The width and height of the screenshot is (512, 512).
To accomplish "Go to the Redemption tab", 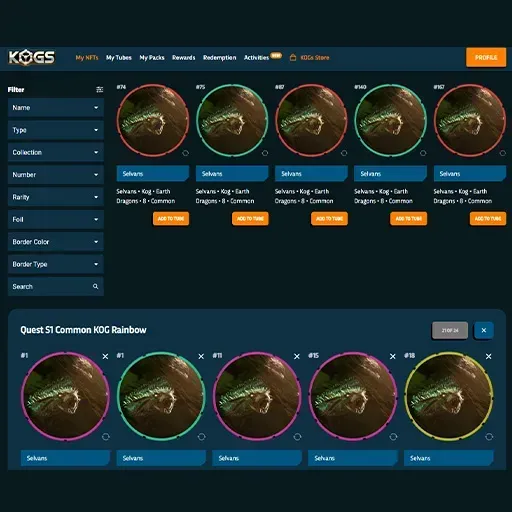I will pyautogui.click(x=220, y=58).
